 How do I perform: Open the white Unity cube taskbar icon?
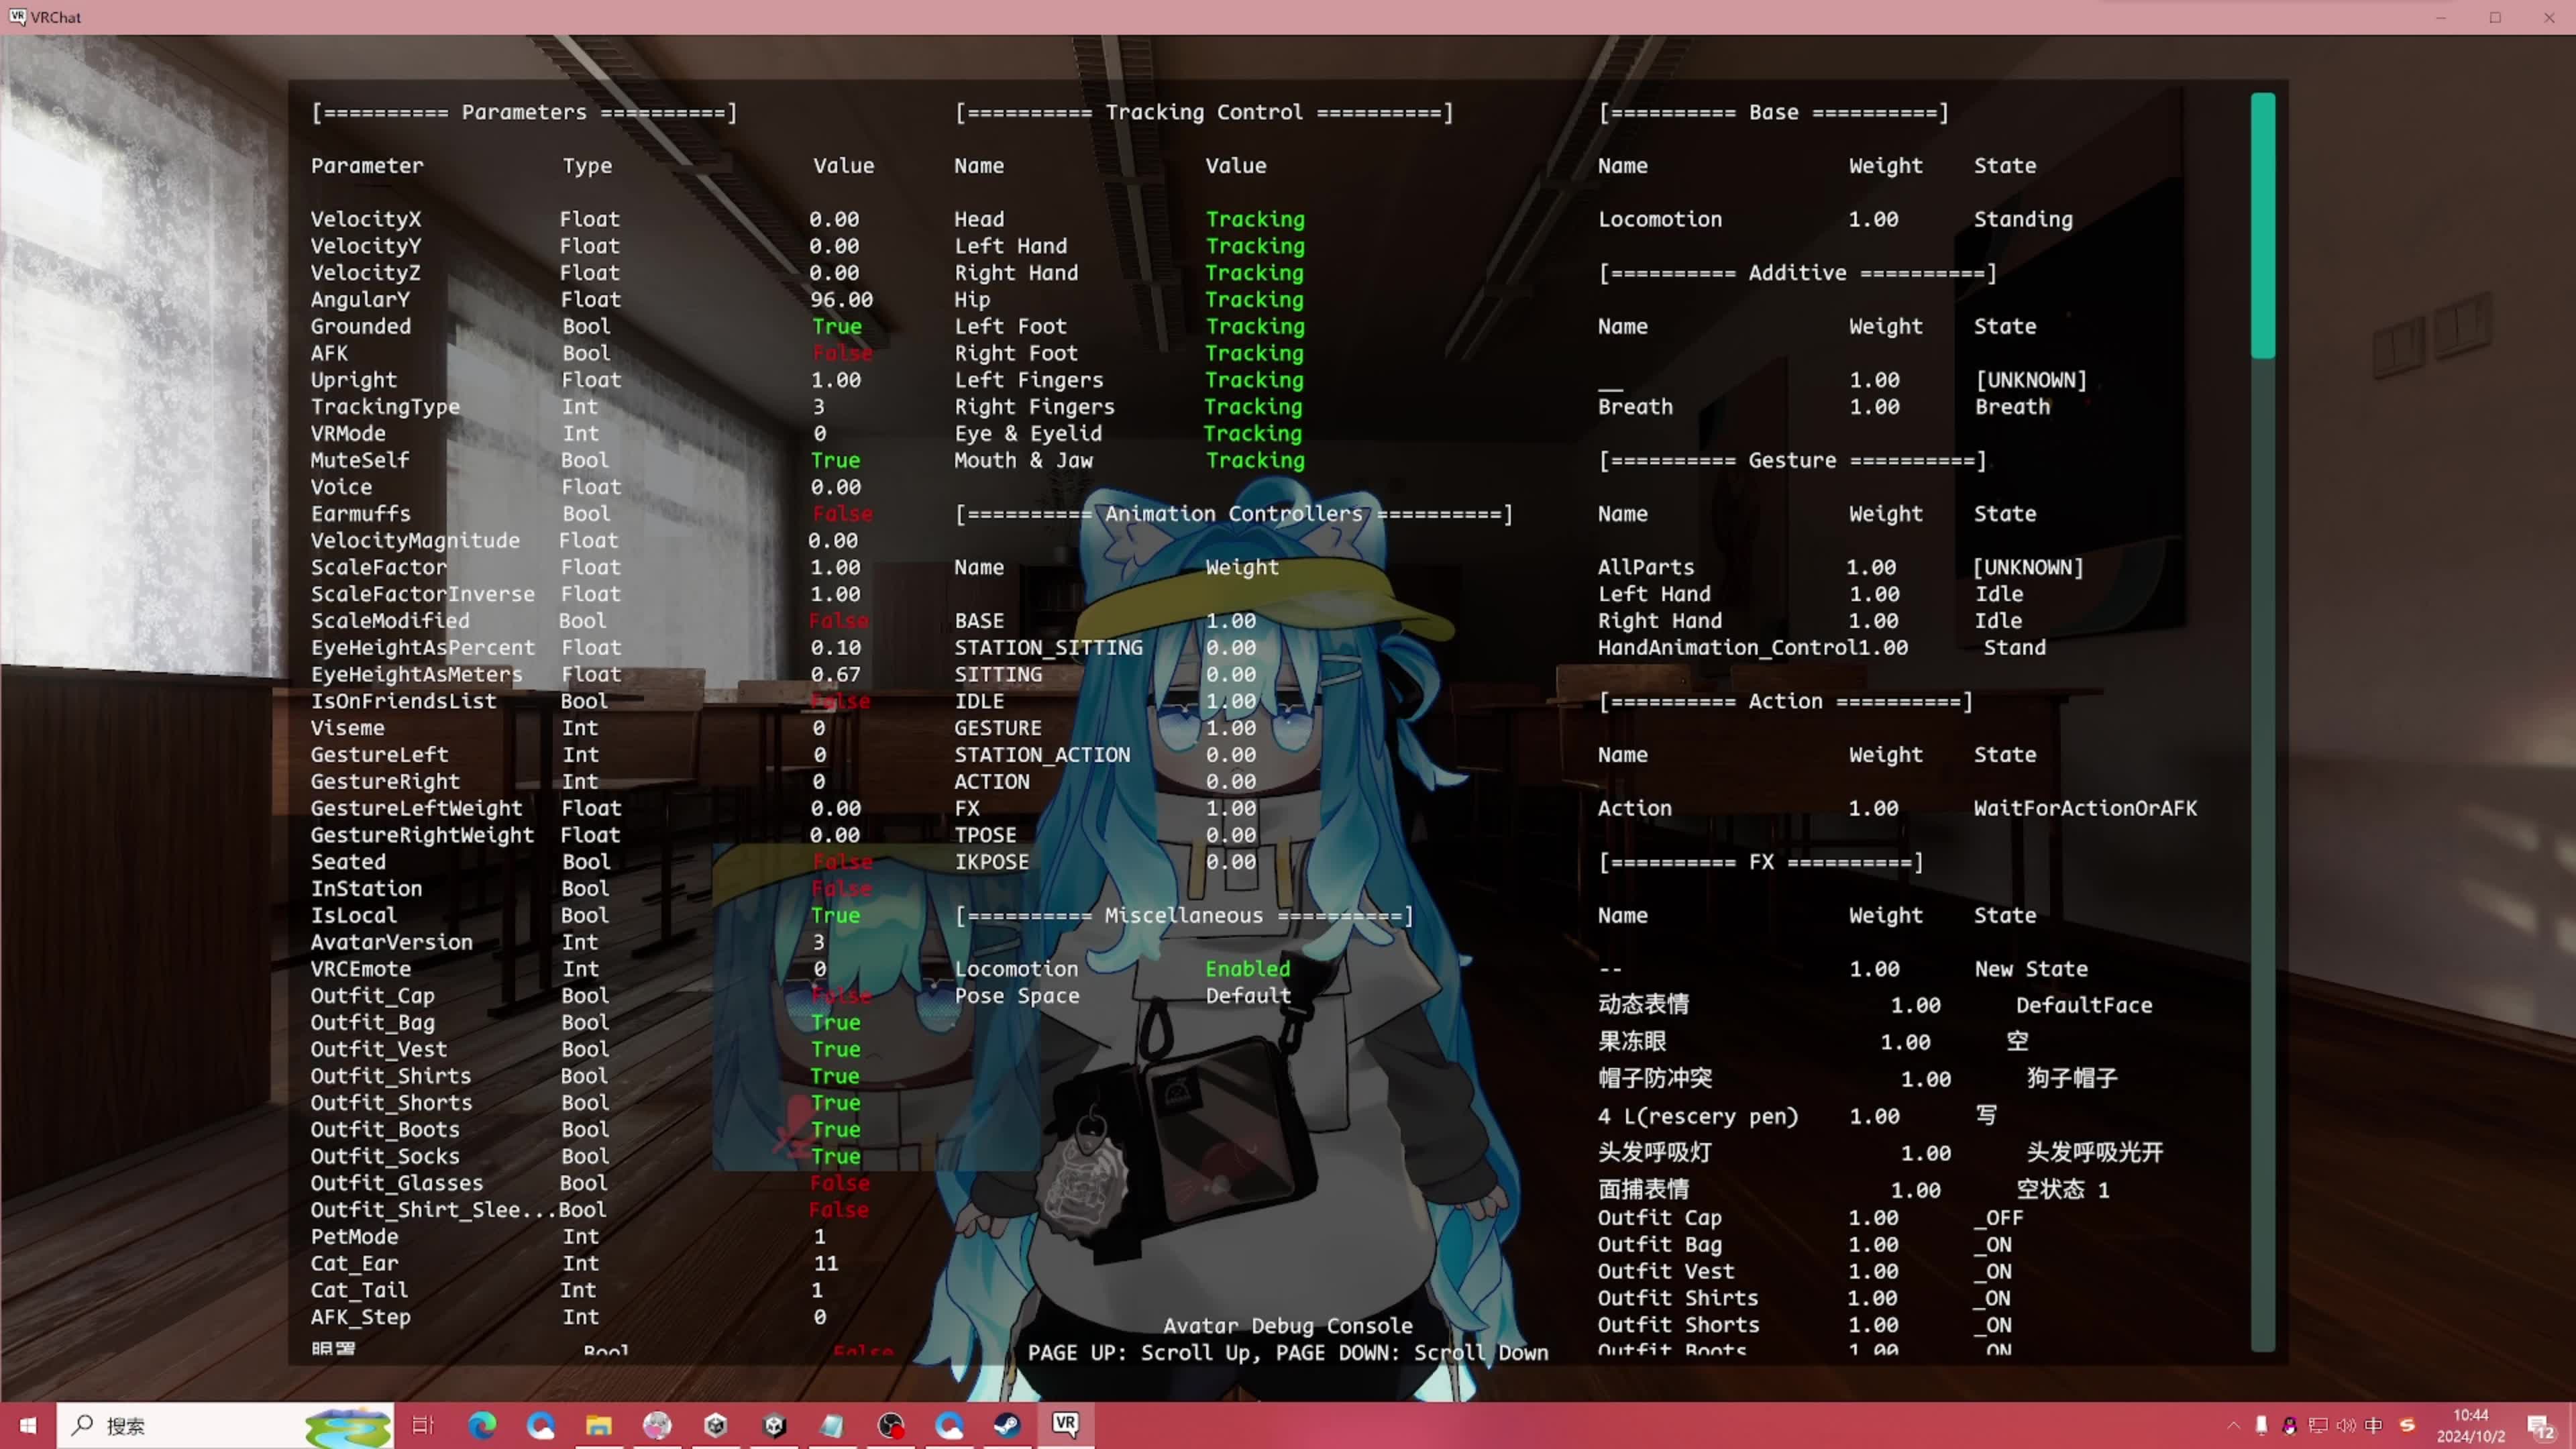click(716, 1425)
